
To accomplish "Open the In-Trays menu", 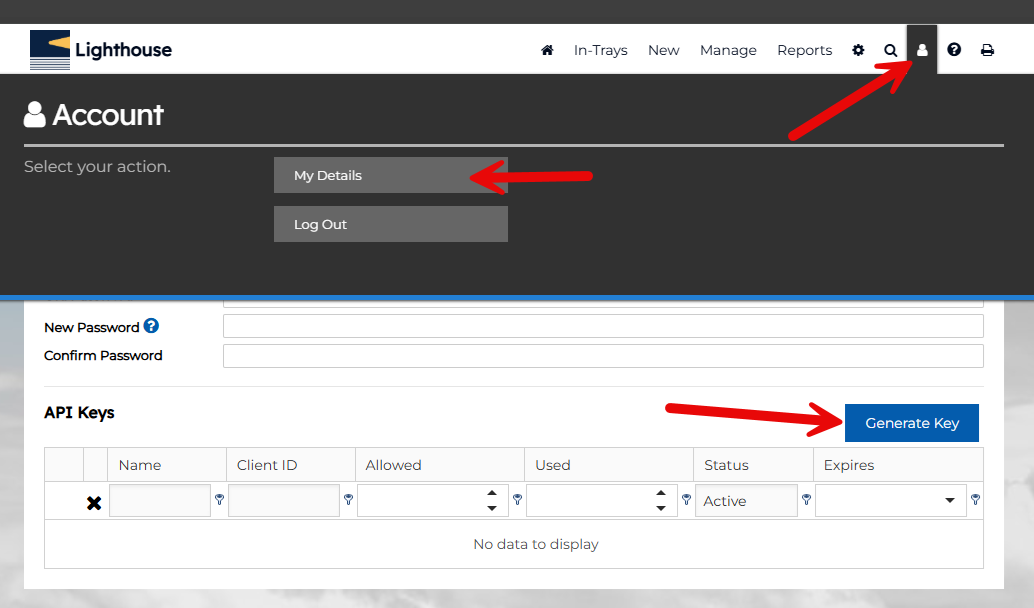I will click(x=600, y=50).
